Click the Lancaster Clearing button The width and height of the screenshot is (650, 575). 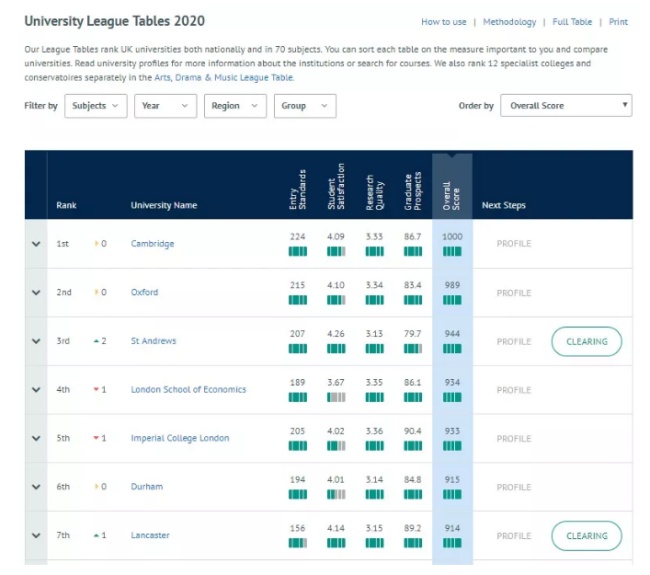click(586, 535)
